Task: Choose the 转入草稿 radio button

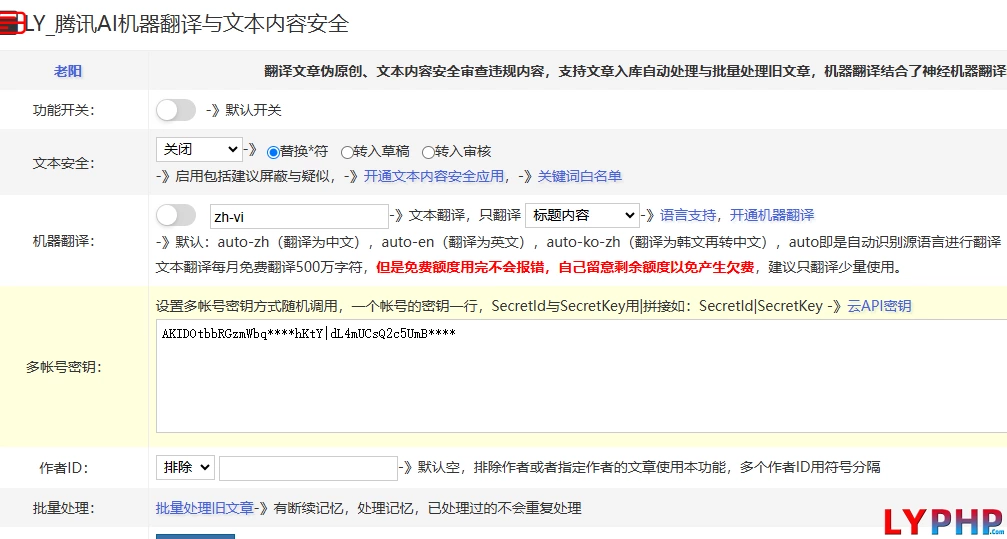Action: tap(347, 153)
